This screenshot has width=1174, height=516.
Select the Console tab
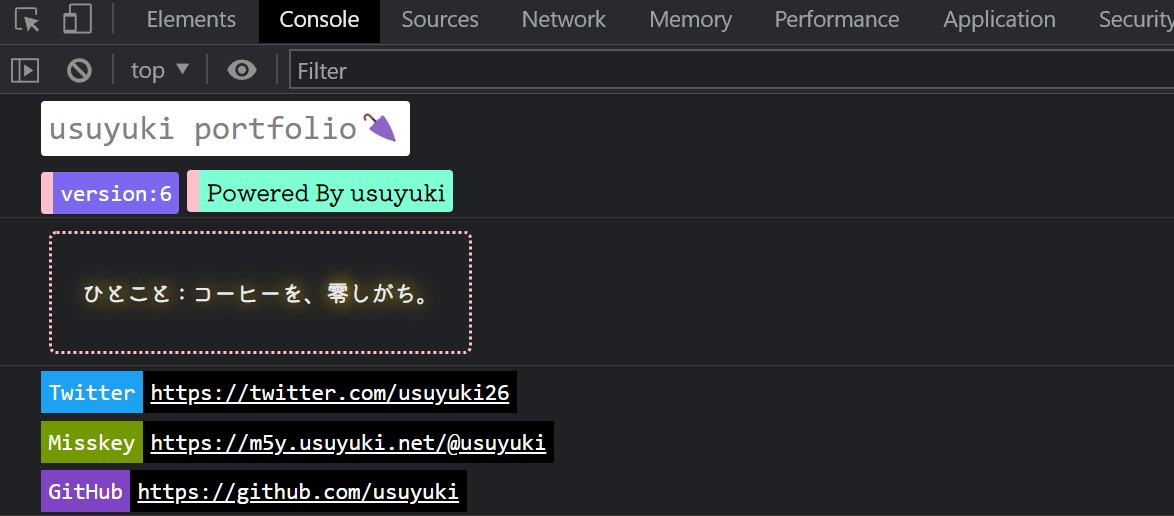(319, 20)
